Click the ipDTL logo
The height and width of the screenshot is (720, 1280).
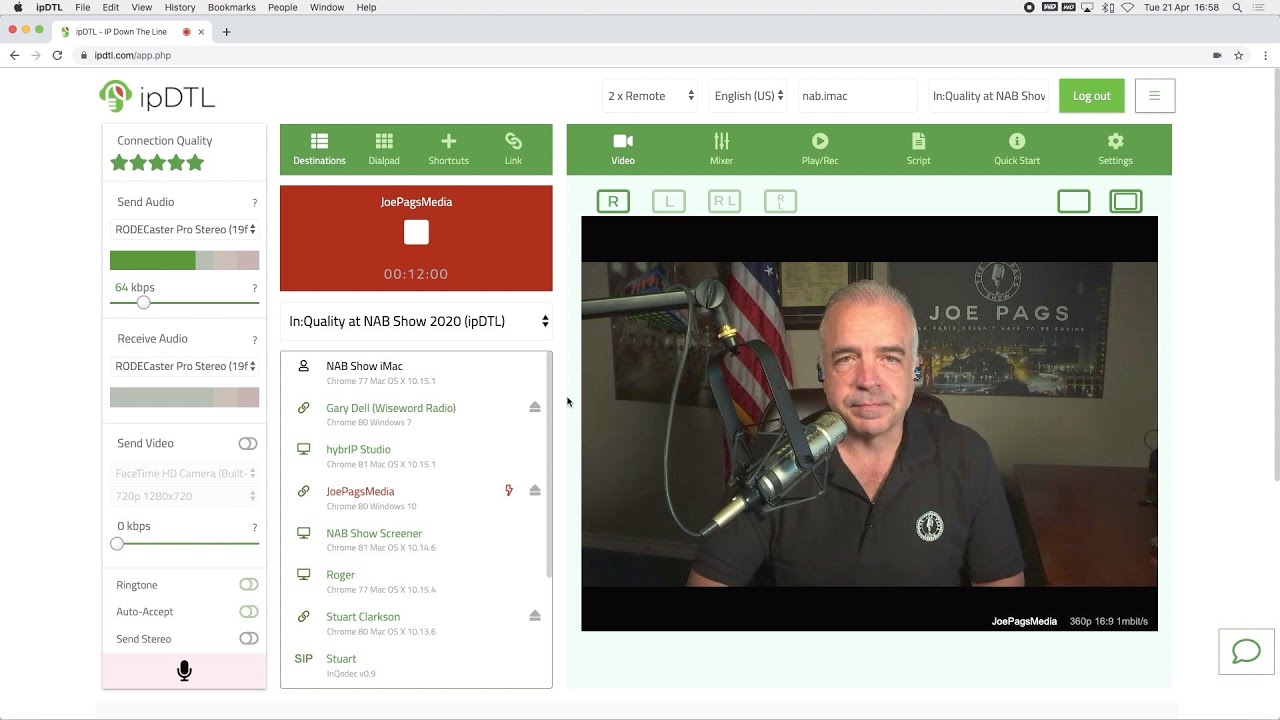coord(157,96)
